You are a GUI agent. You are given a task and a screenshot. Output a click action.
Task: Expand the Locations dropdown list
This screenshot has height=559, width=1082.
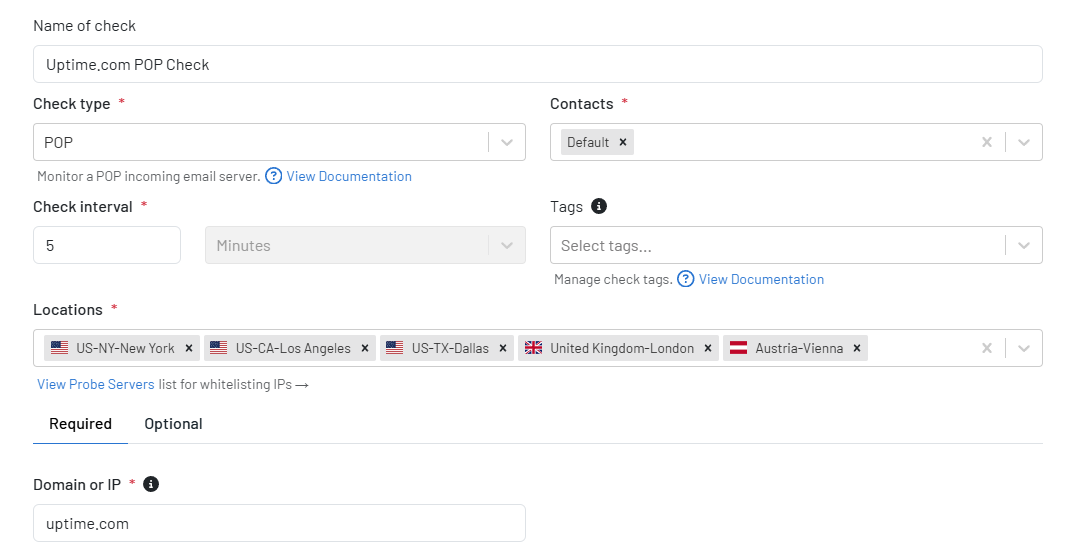[1024, 349]
